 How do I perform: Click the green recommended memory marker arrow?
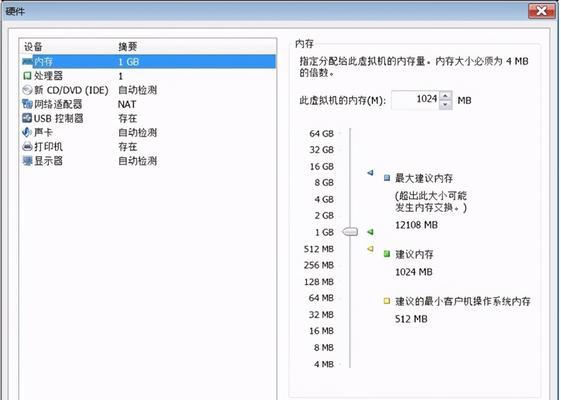pos(370,232)
